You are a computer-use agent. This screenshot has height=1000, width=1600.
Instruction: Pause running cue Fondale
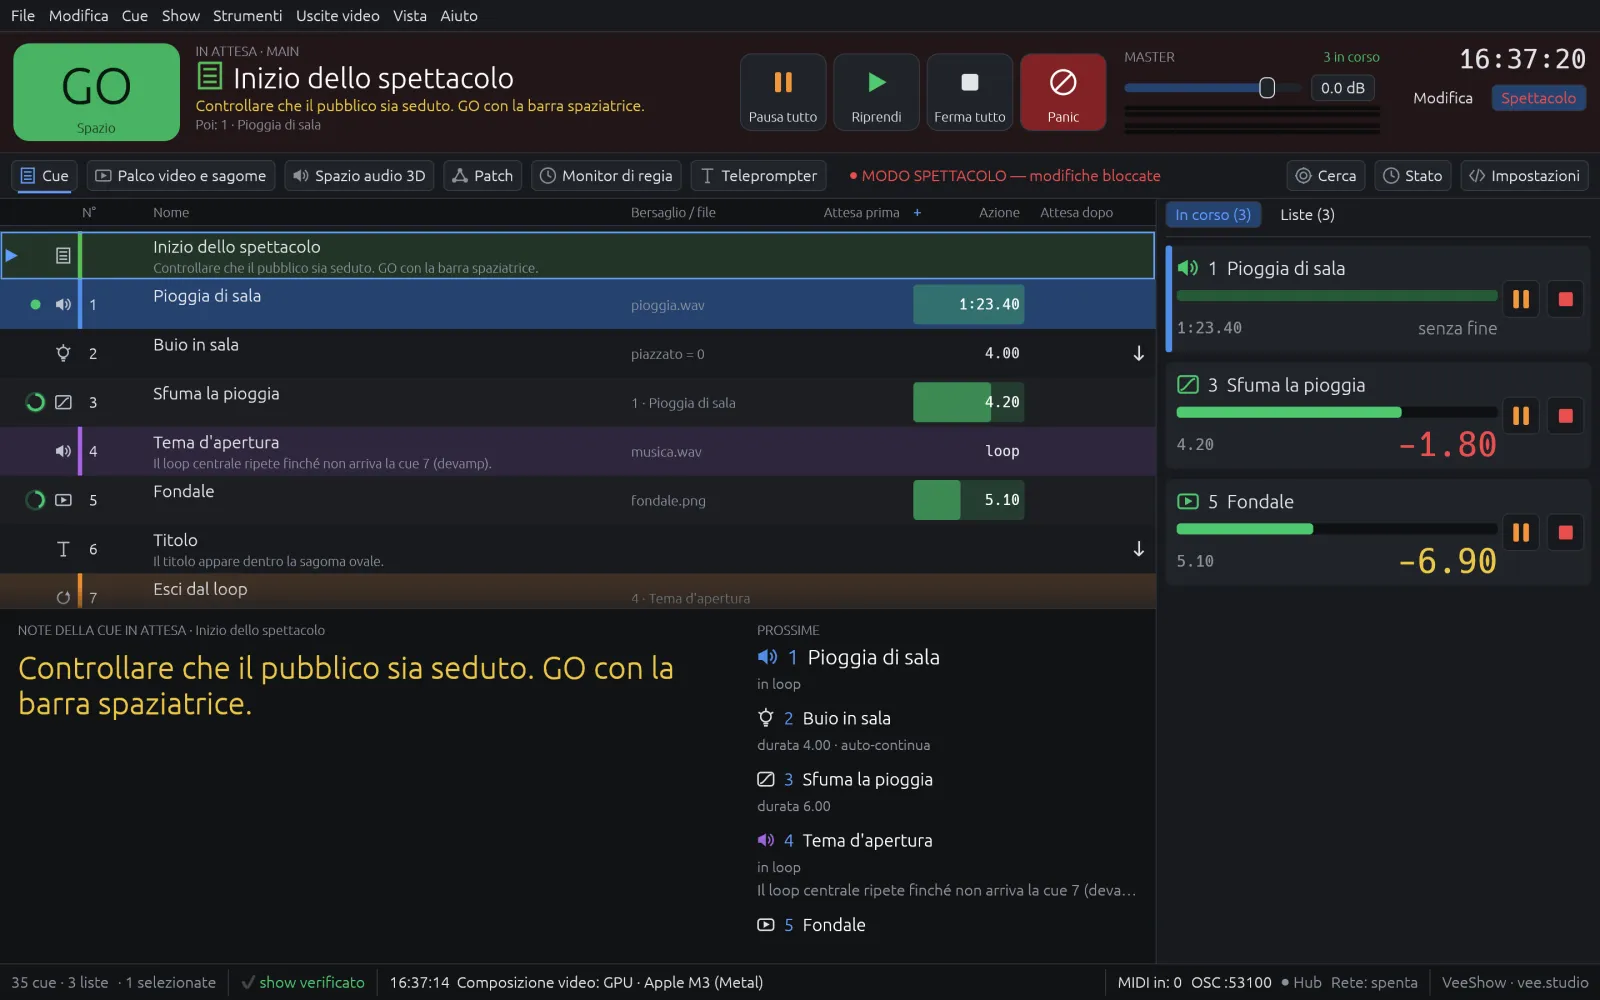click(x=1521, y=533)
